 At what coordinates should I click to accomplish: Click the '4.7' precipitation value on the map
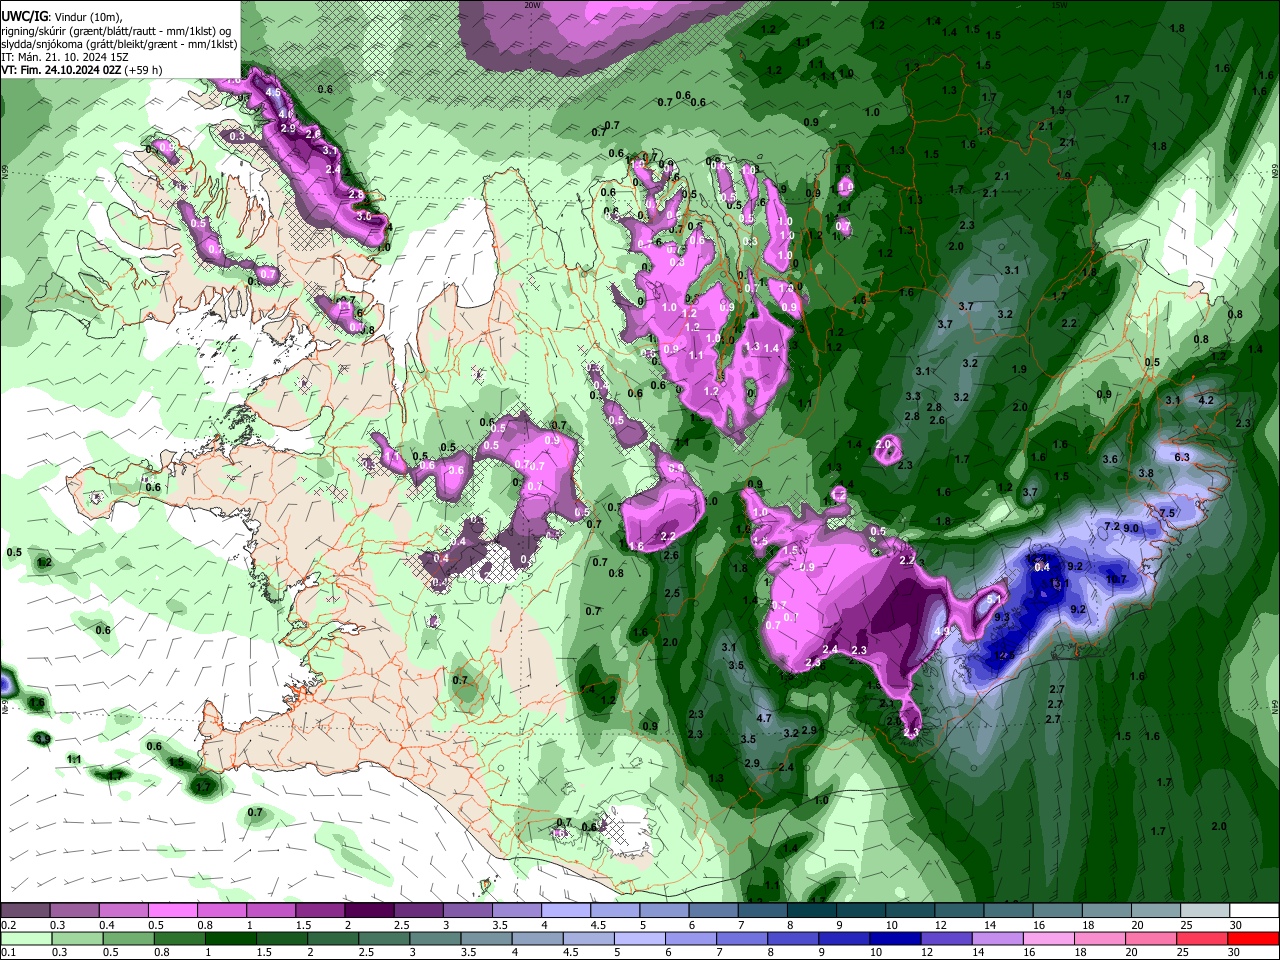[x=764, y=718]
